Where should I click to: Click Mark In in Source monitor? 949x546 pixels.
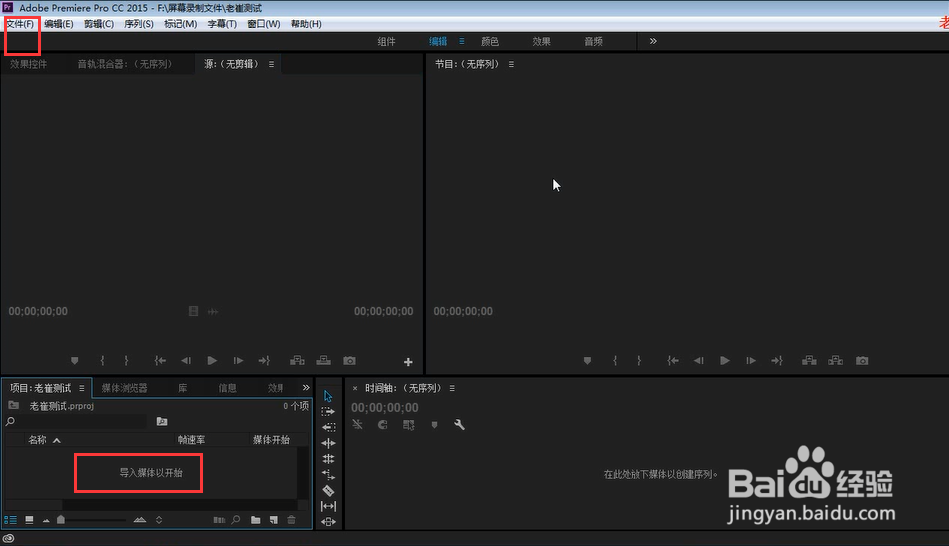click(x=102, y=361)
